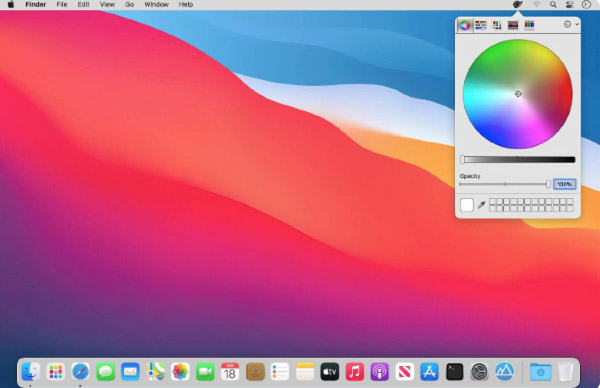Switch to the color palettes tab

coord(497,25)
